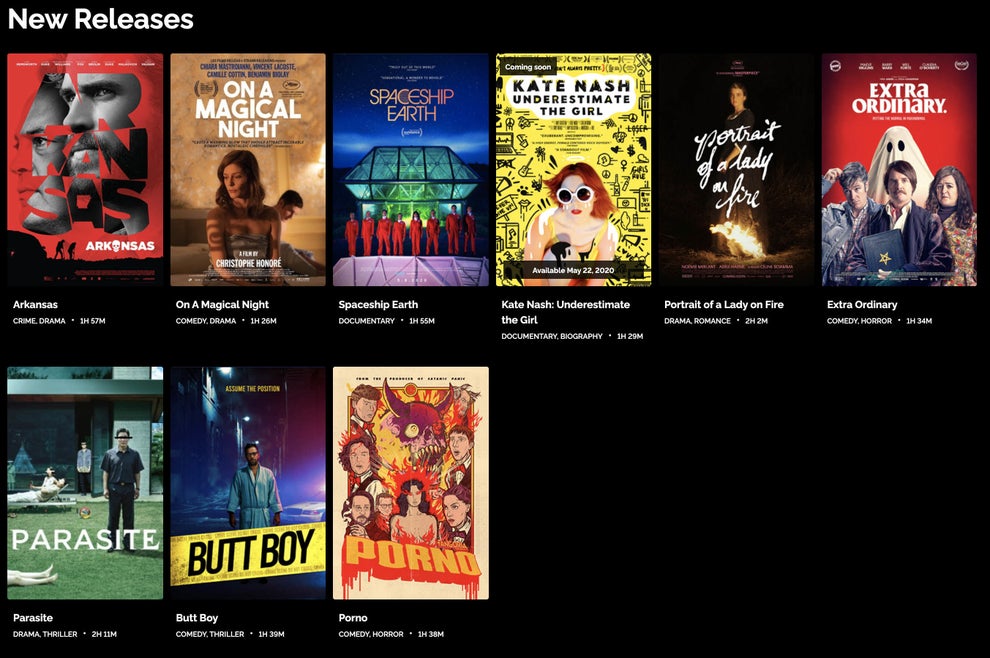Screen dimensions: 990x658
Task: Select the Spaceship Earth poster
Action: pos(411,170)
